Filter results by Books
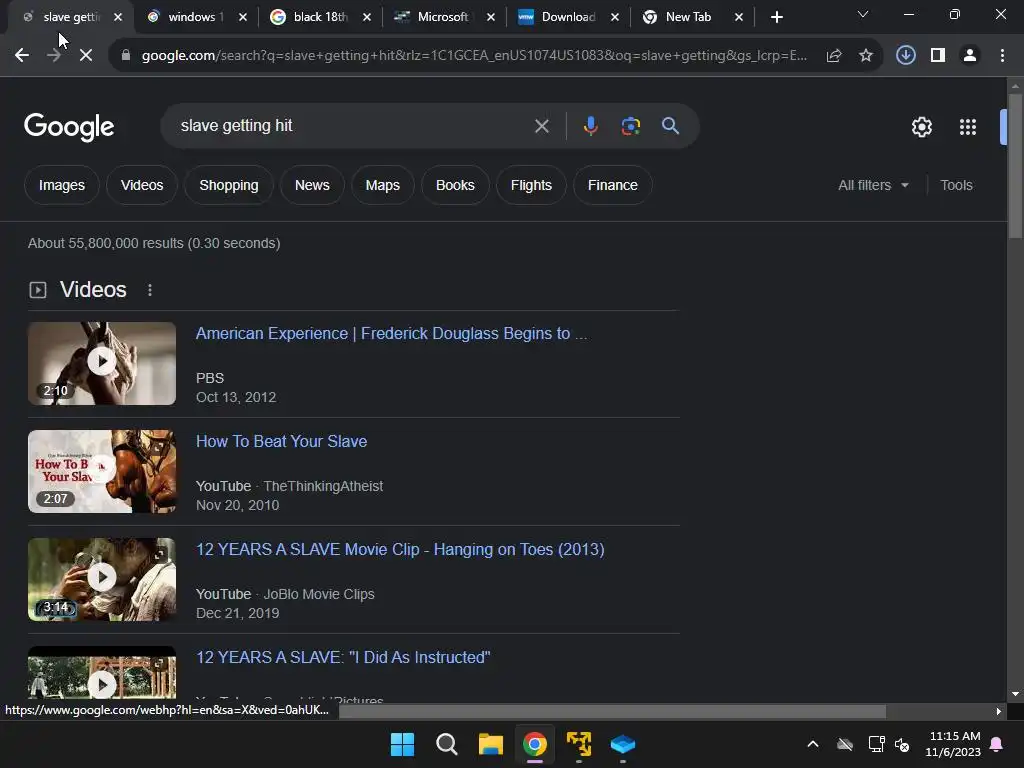Viewport: 1024px width, 768px height. [455, 185]
